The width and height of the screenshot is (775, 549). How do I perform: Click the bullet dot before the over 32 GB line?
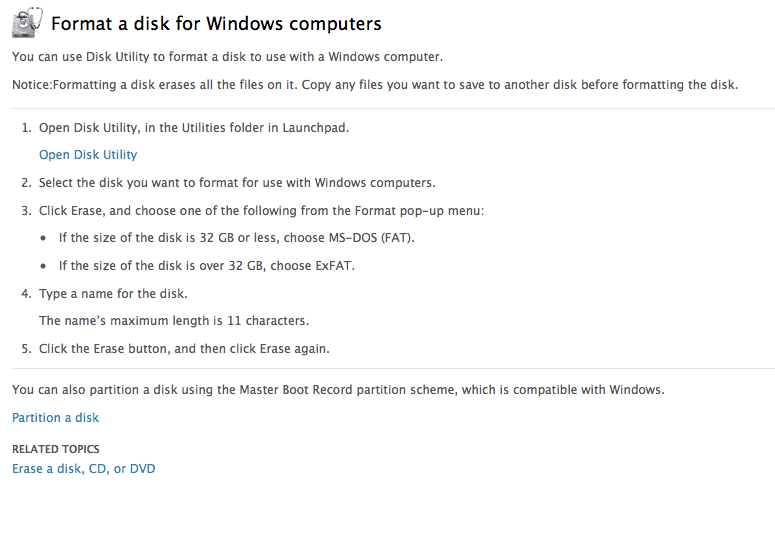(x=43, y=266)
